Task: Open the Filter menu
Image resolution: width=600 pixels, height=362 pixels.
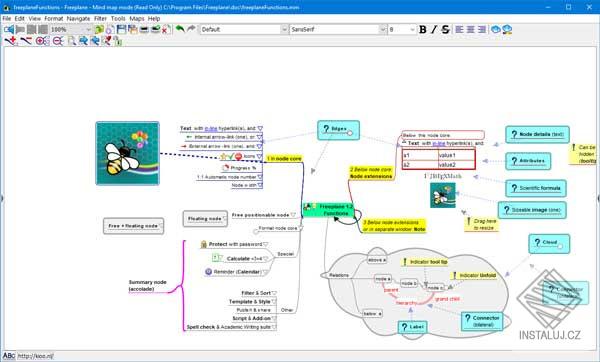Action: coord(100,18)
